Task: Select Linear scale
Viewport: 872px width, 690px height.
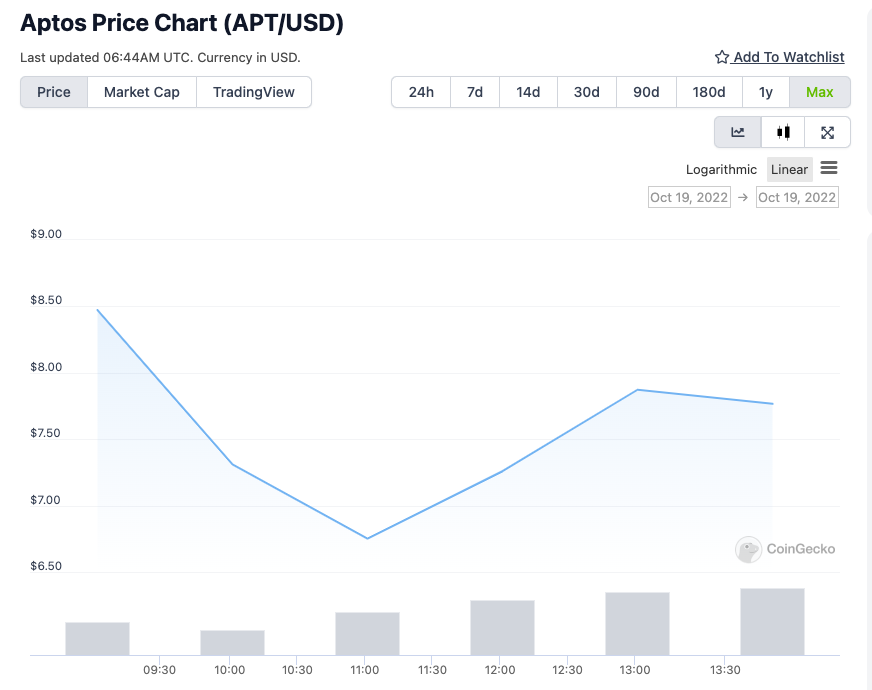Action: [789, 170]
